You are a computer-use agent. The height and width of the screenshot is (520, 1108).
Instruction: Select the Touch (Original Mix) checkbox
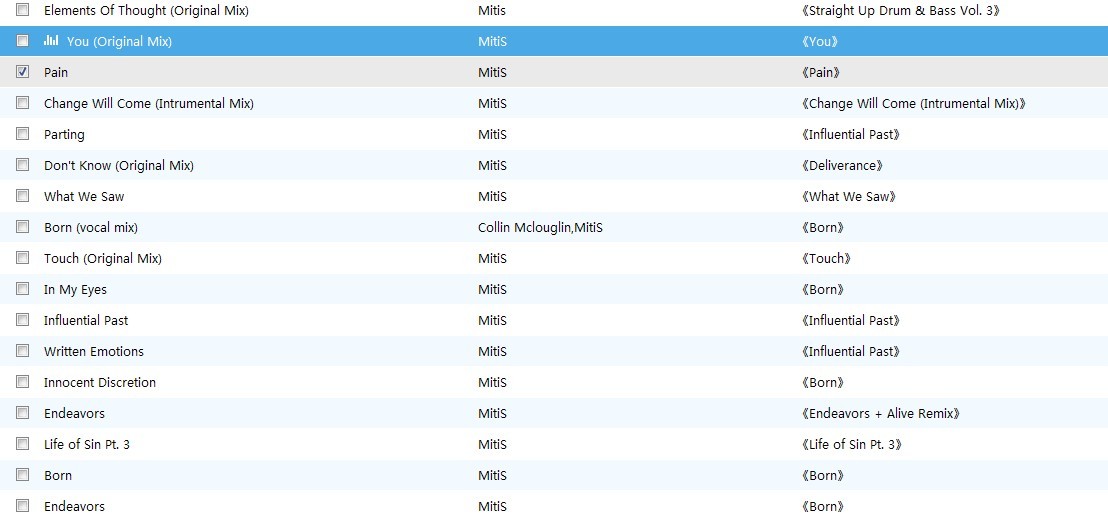[x=23, y=259]
